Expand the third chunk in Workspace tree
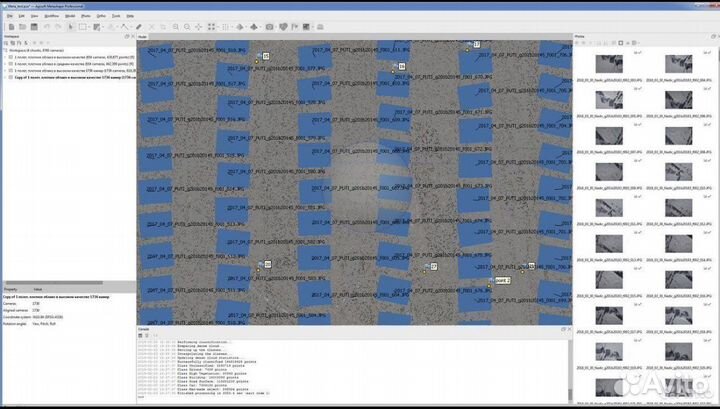This screenshot has height=409, width=720. (x=6, y=71)
